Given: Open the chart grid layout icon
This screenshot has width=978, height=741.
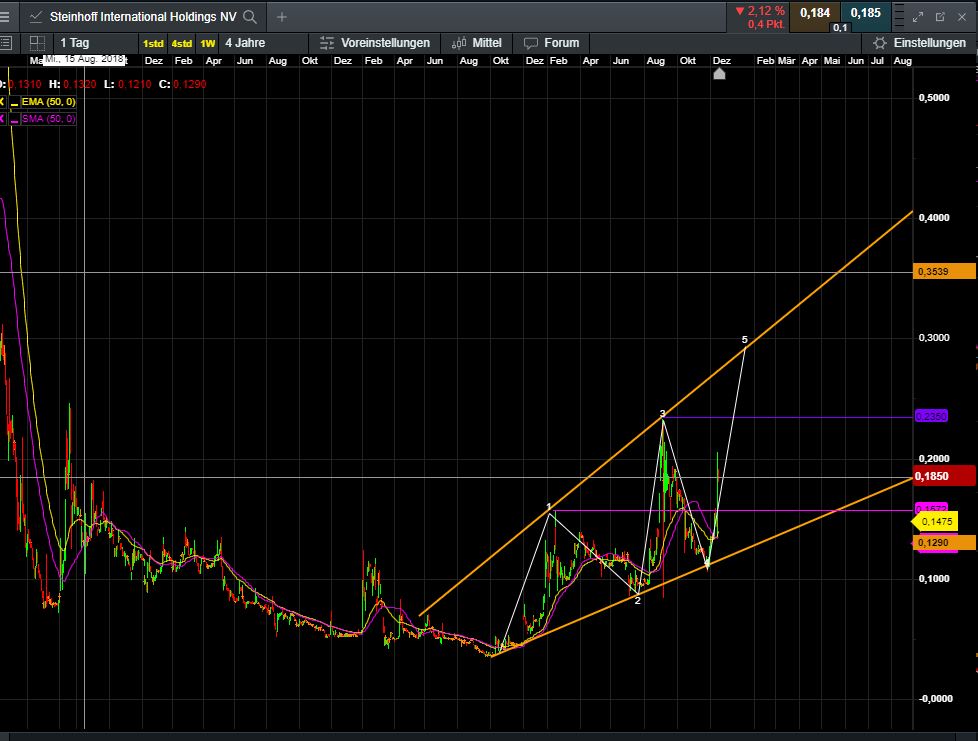Looking at the screenshot, I should pos(37,43).
